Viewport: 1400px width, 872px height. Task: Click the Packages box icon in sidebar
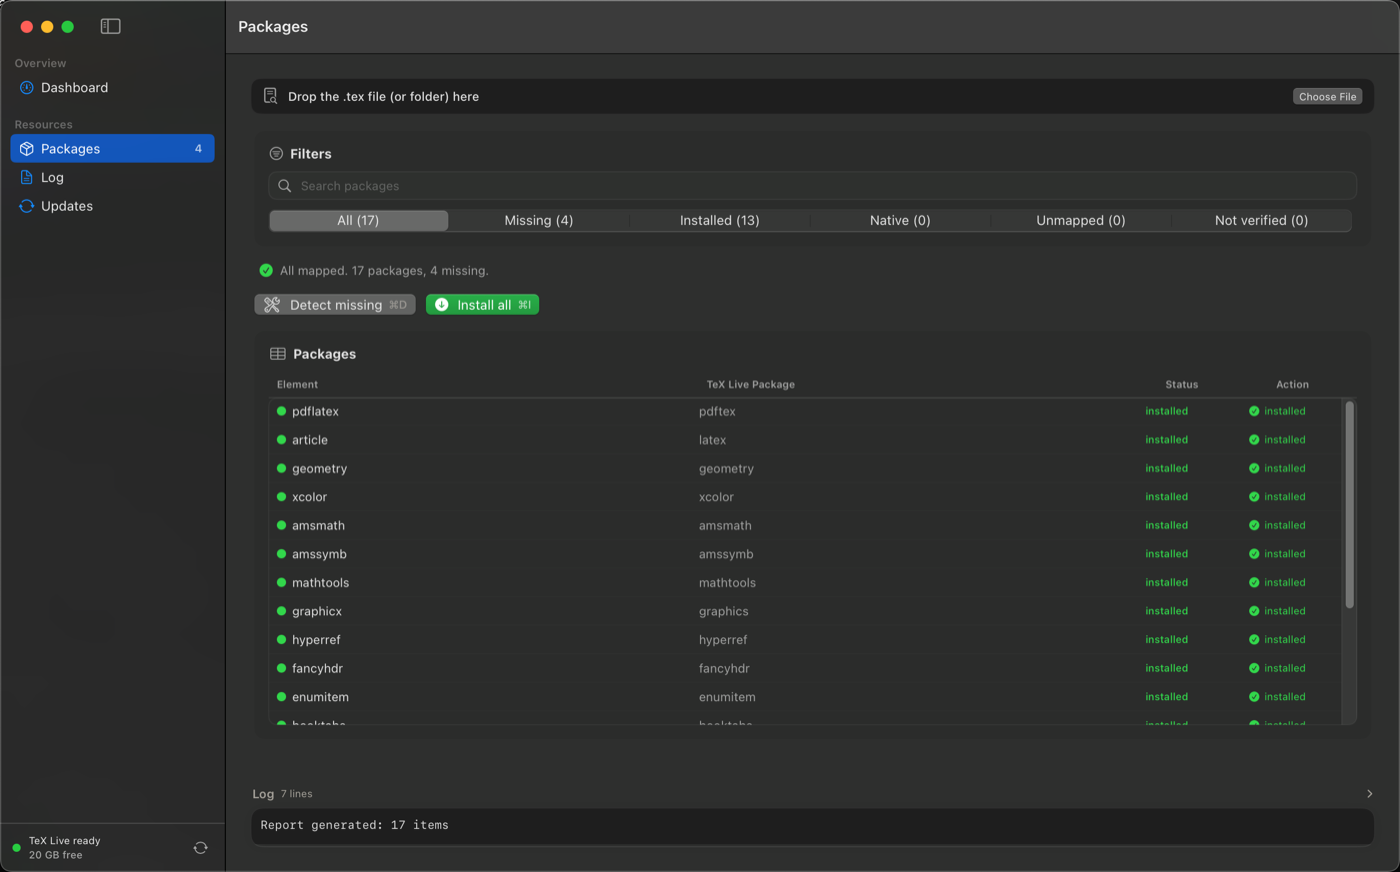pos(27,149)
